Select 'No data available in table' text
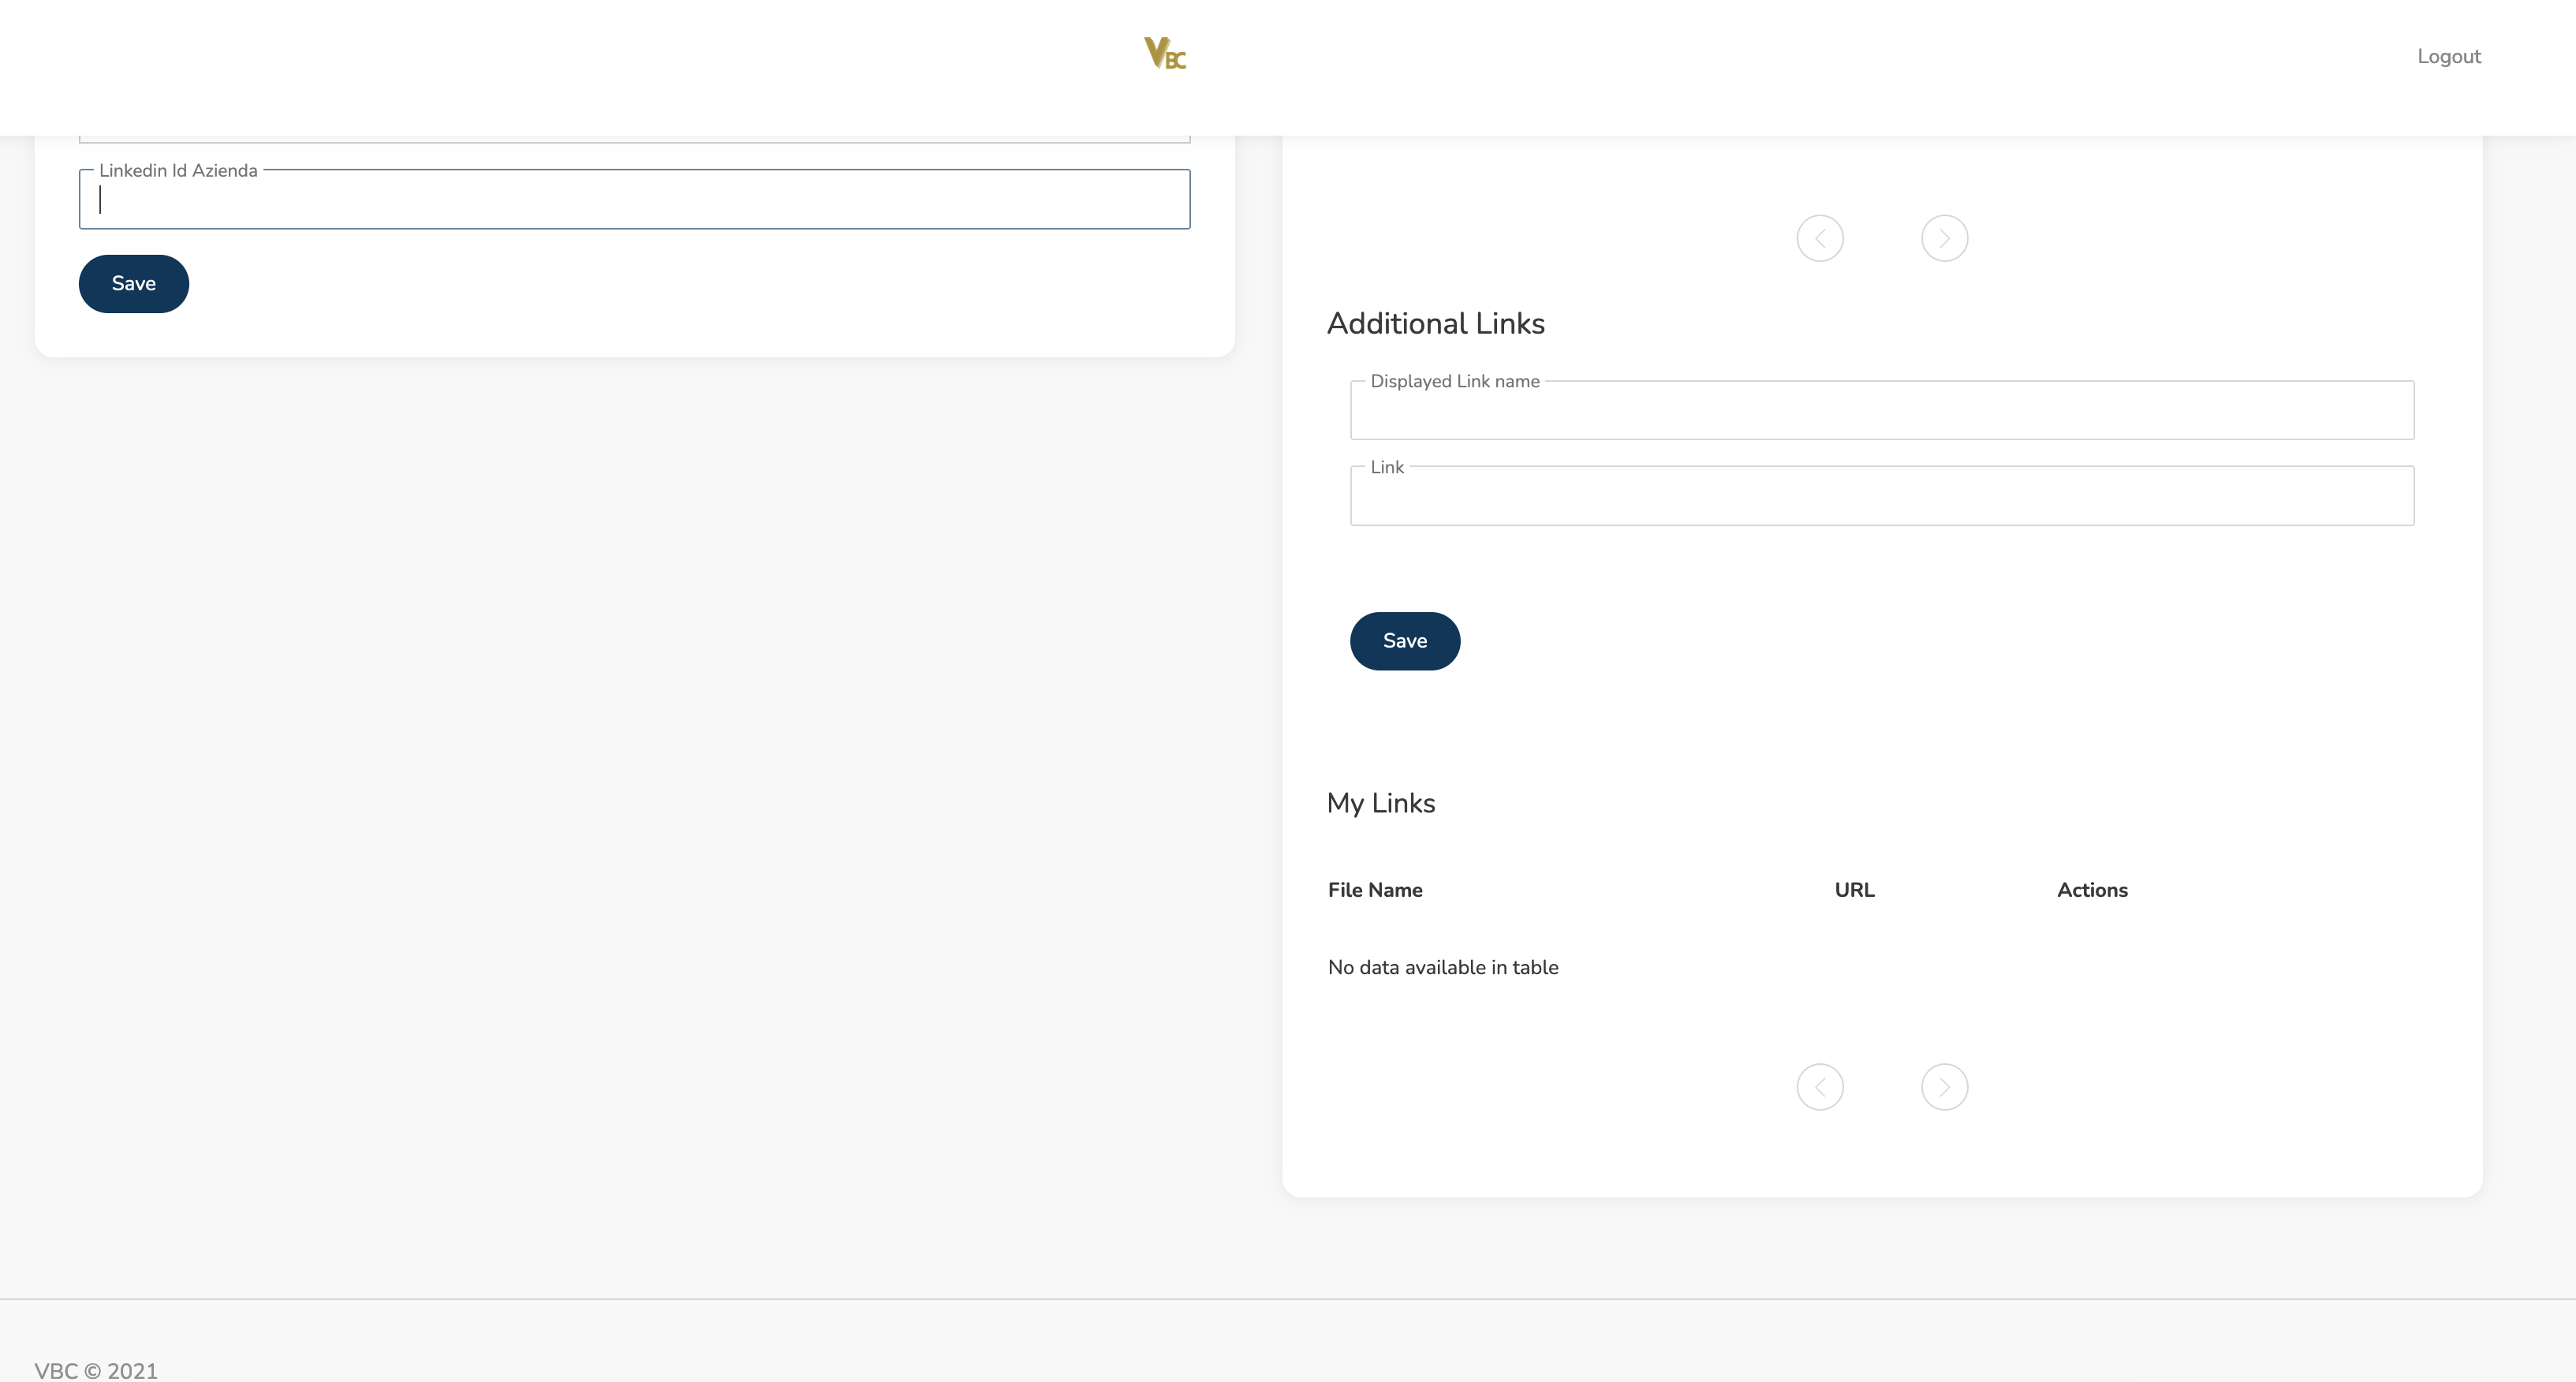The image size is (2576, 1382). [x=1442, y=967]
